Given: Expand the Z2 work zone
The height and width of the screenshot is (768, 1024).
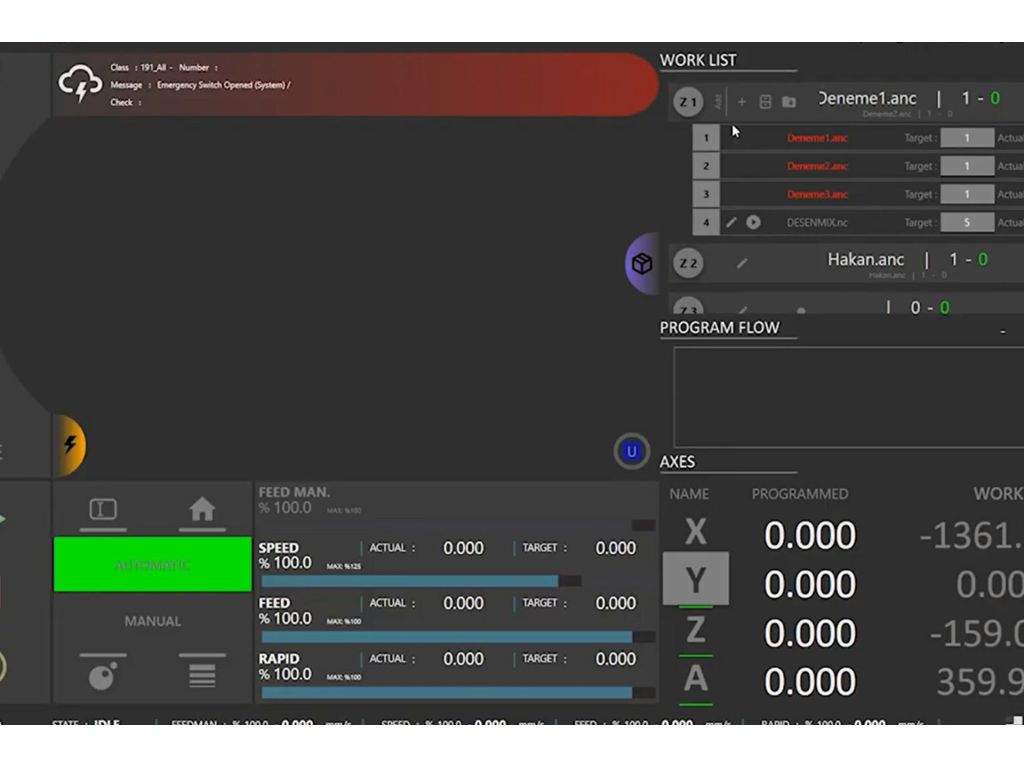Looking at the screenshot, I should [x=688, y=263].
